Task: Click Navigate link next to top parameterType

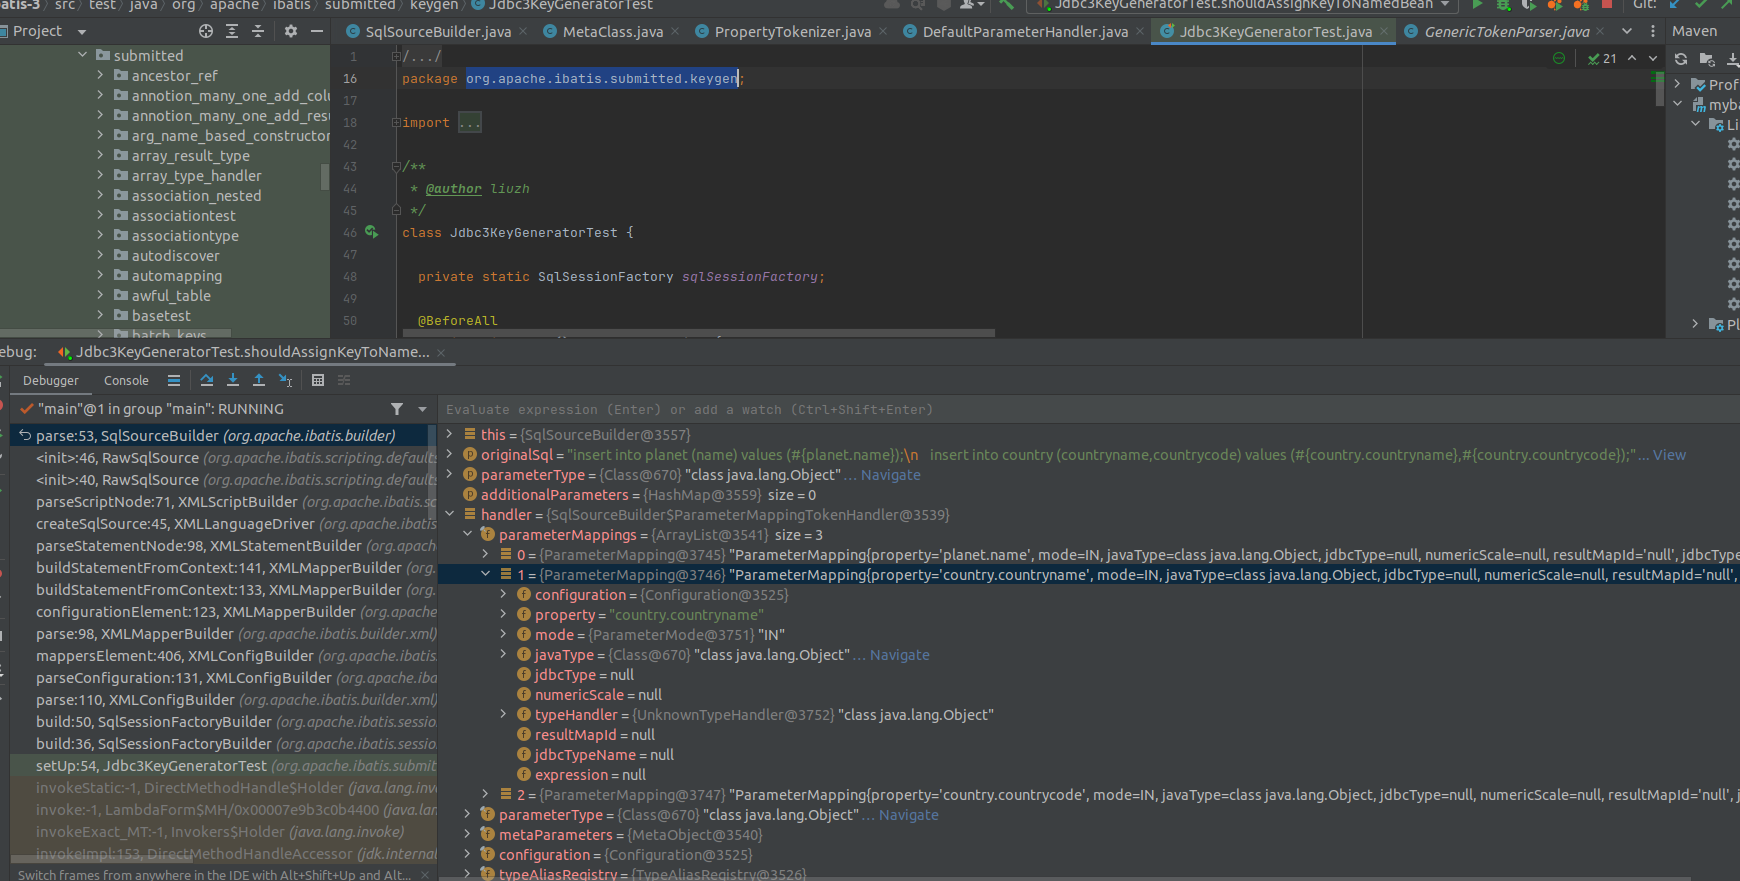Action: pos(891,475)
